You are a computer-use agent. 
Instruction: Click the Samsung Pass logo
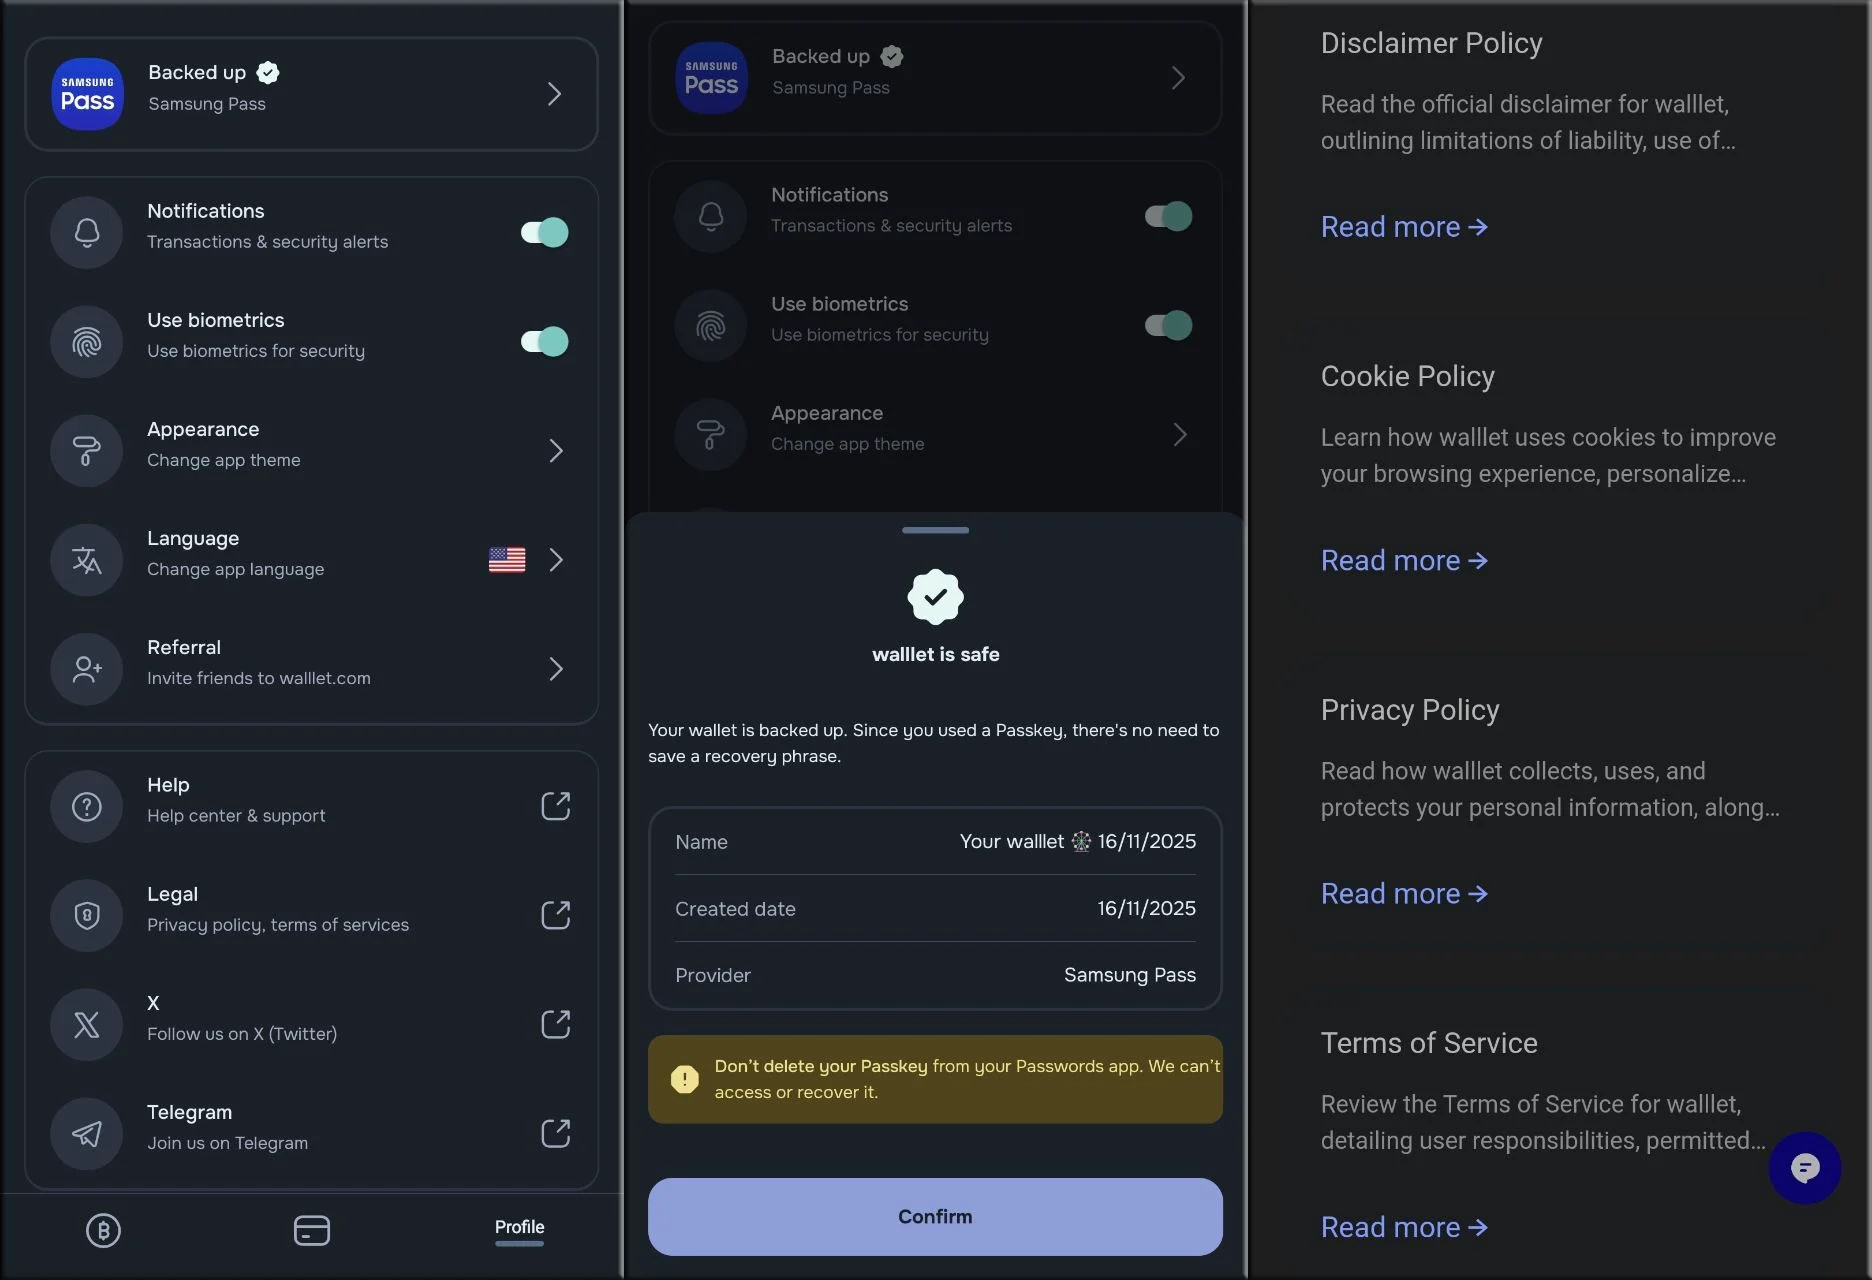(87, 93)
